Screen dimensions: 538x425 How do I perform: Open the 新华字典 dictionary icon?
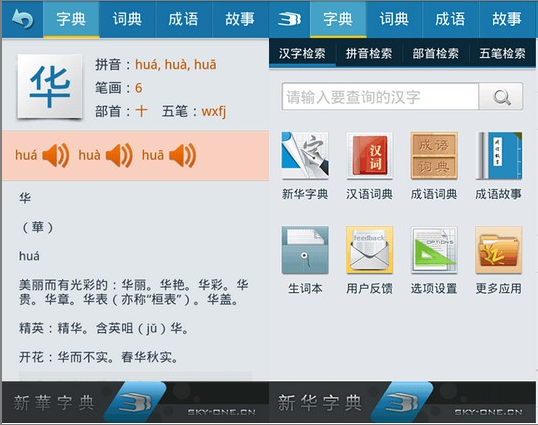[x=305, y=155]
